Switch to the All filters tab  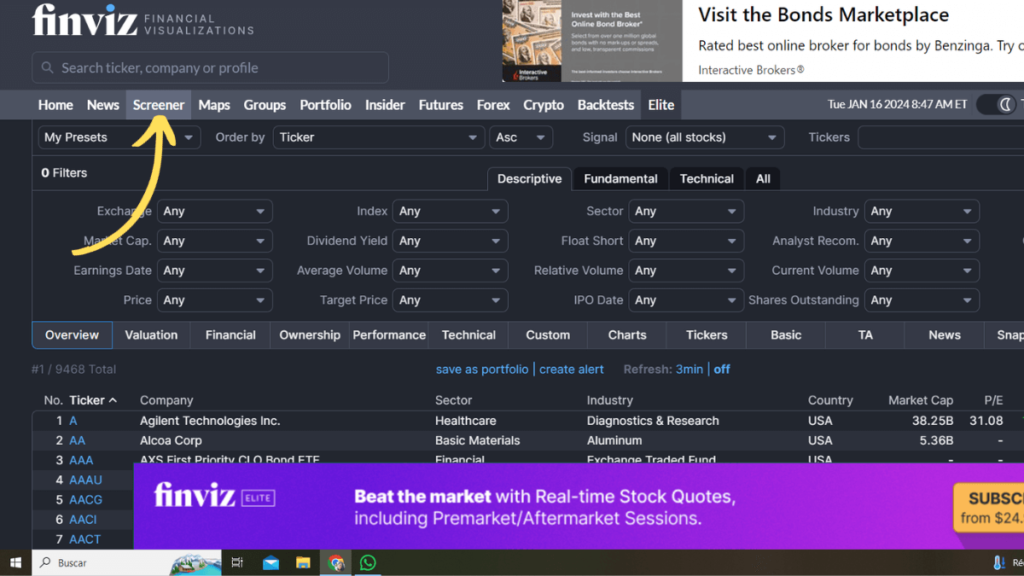(x=763, y=179)
